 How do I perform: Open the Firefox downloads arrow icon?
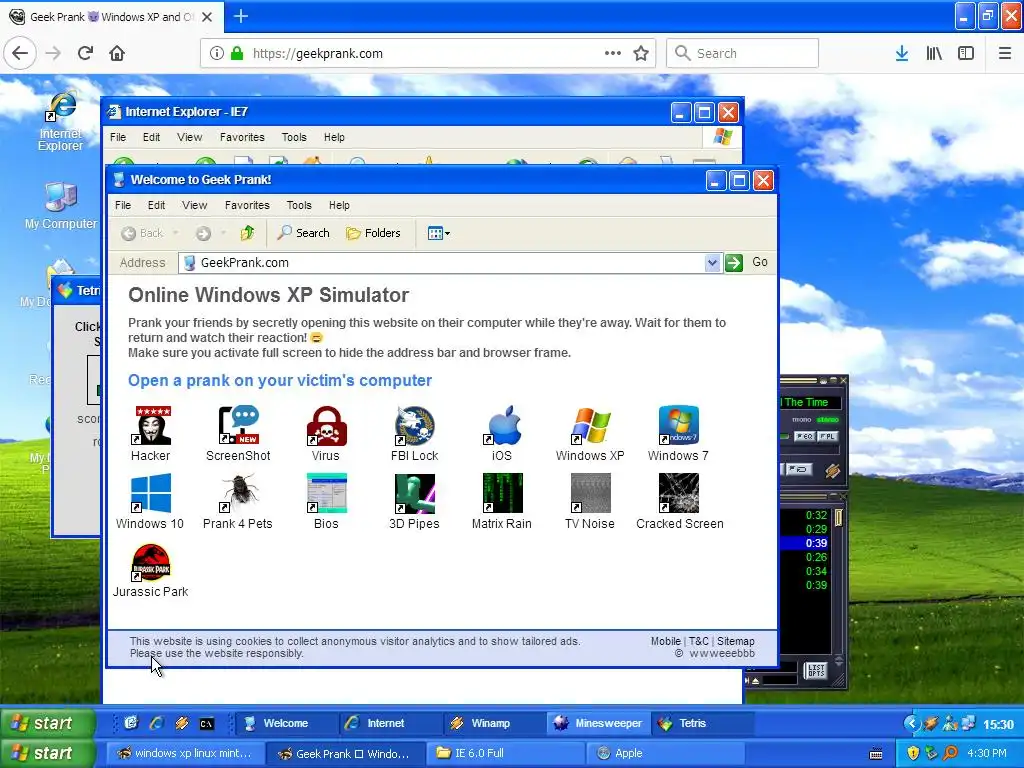902,54
